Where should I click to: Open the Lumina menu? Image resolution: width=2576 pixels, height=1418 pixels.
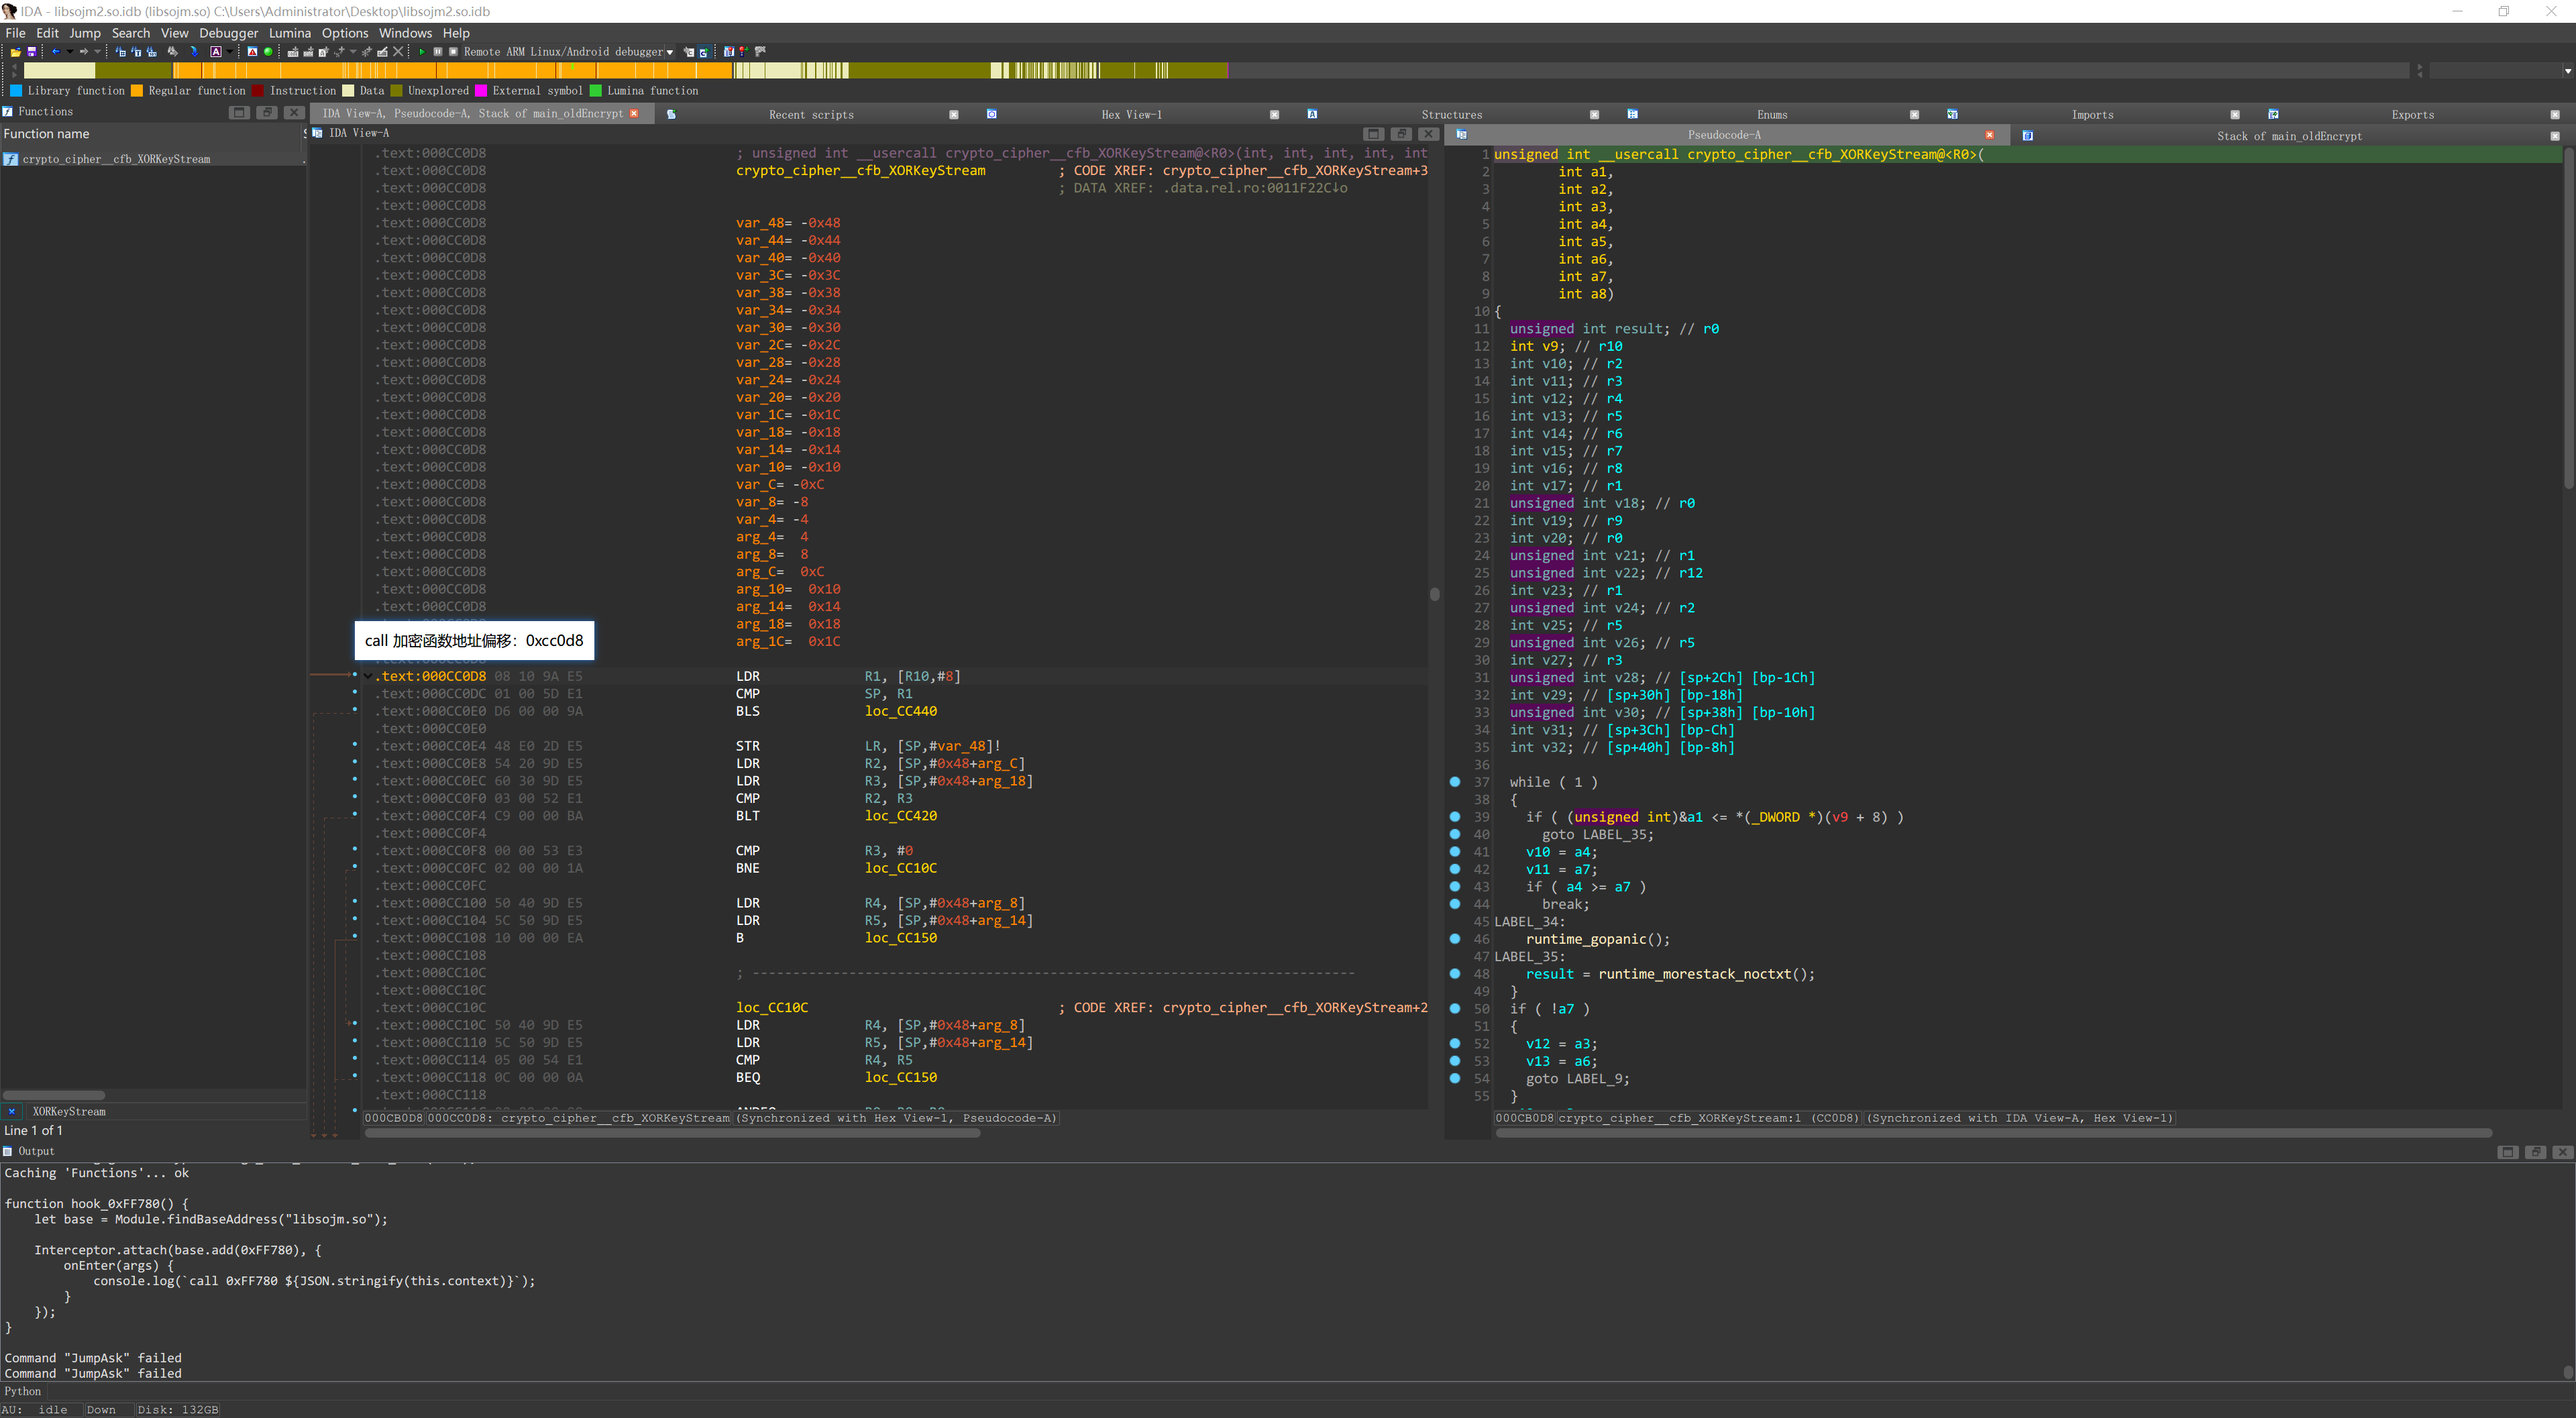point(290,33)
